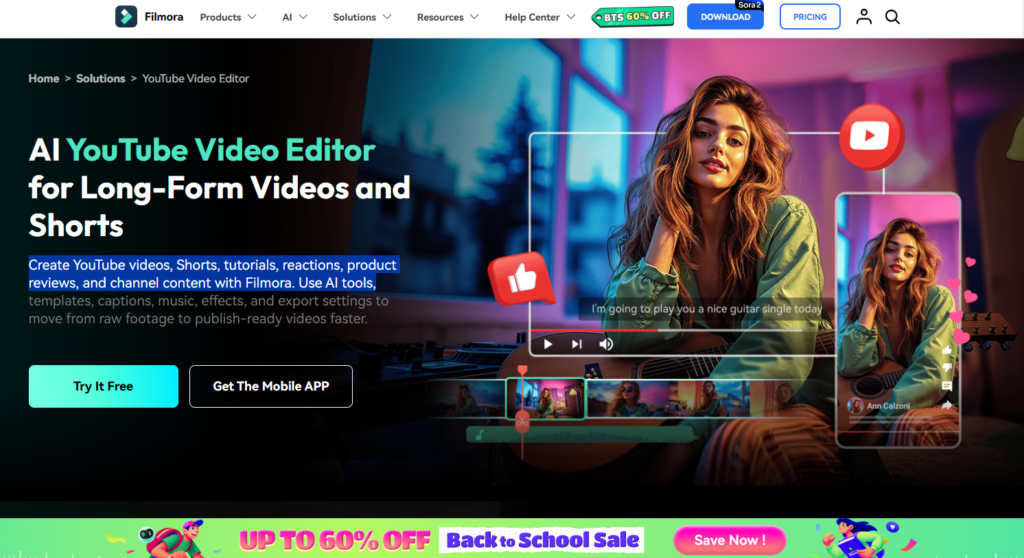Click the Filmora brand name

[164, 17]
